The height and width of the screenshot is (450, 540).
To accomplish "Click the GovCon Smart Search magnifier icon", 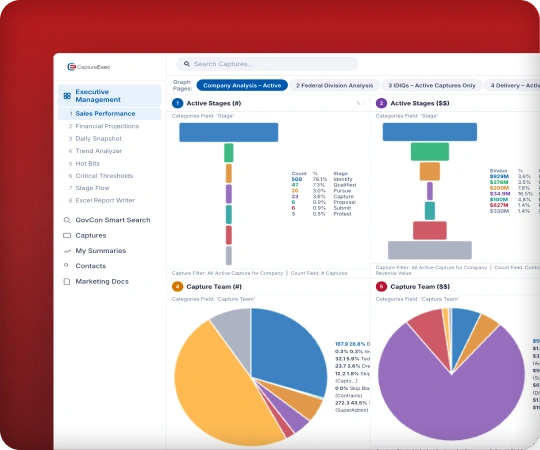I will [67, 220].
